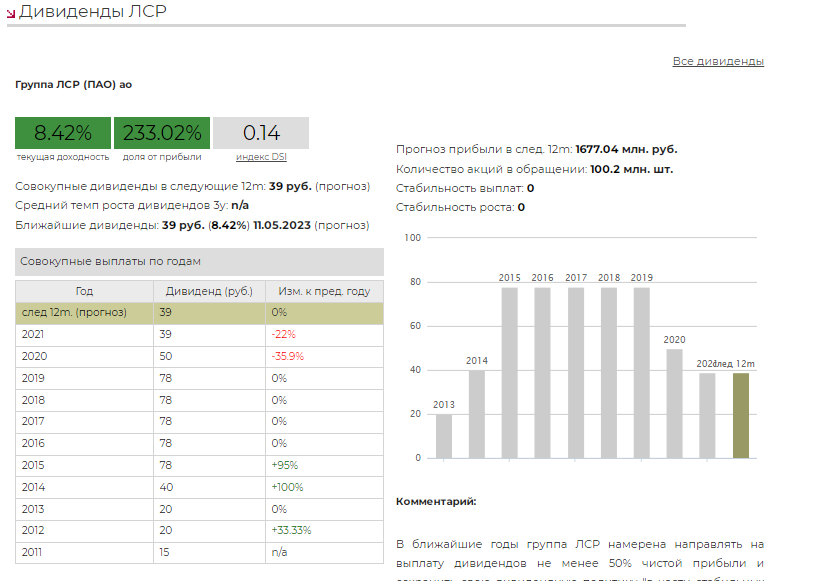Image resolution: width=823 pixels, height=581 pixels.
Task: Click the red arrow icon beside Дивиденды ЛСР
Action: (x=10, y=14)
